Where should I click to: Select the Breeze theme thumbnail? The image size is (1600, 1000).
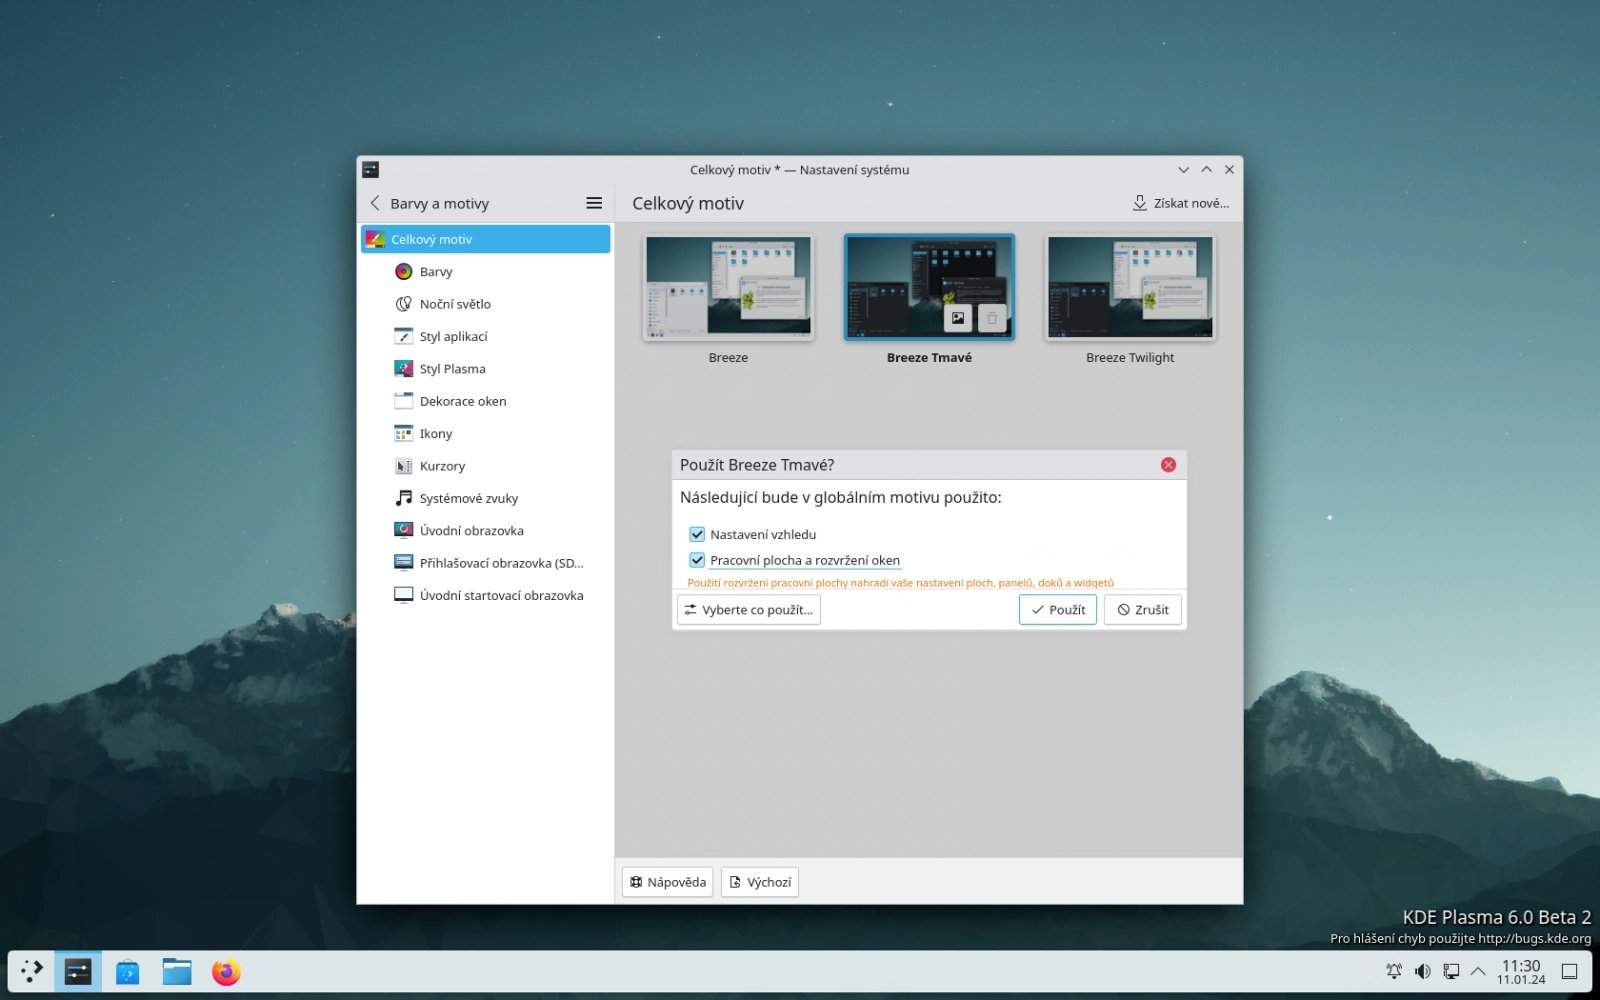[x=728, y=288]
